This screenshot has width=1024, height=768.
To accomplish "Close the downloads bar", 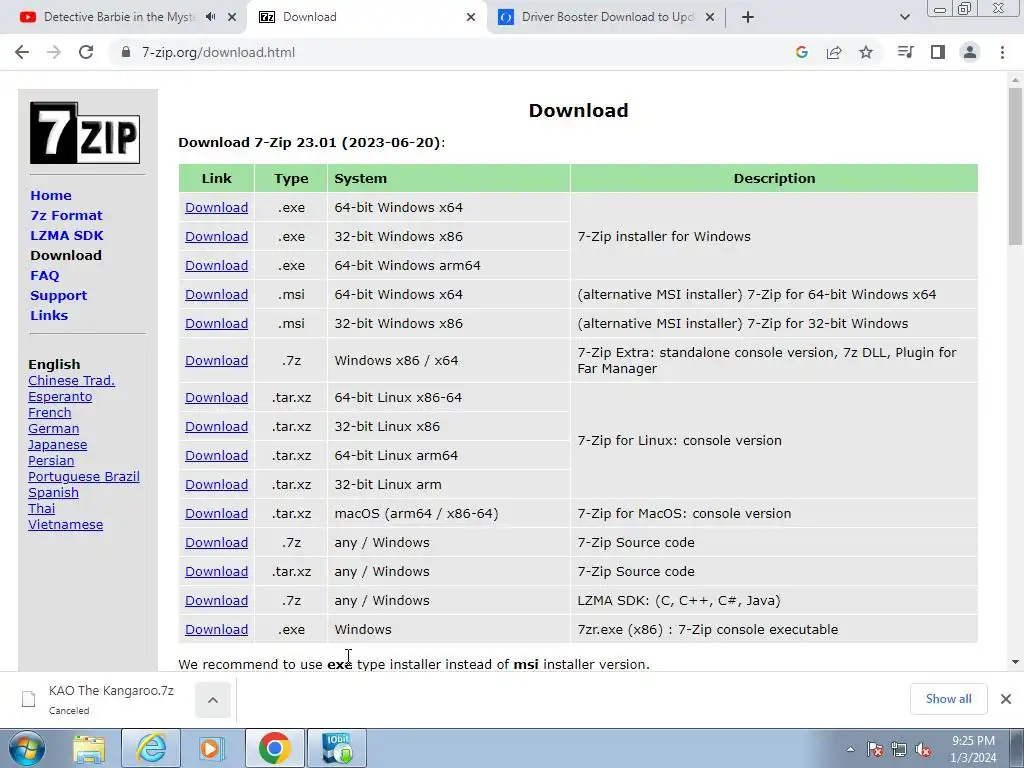I will tap(1006, 699).
